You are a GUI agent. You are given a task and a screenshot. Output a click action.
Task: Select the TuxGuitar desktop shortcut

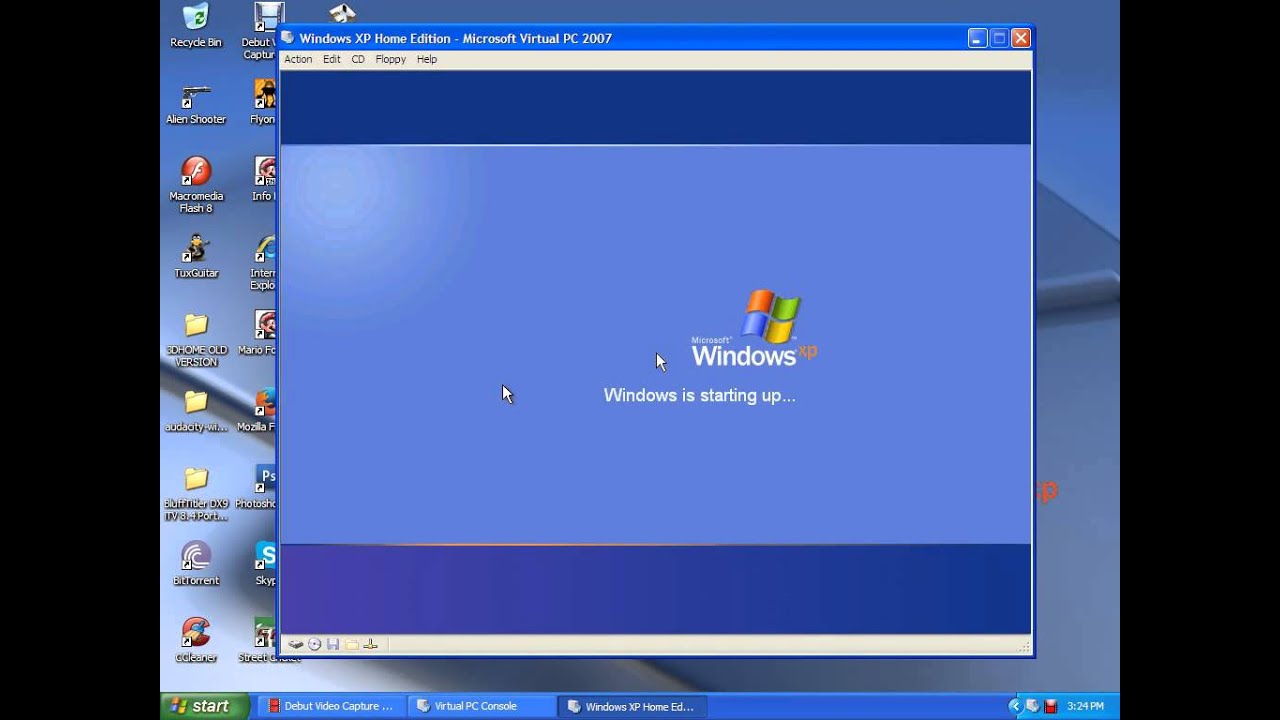click(x=196, y=257)
